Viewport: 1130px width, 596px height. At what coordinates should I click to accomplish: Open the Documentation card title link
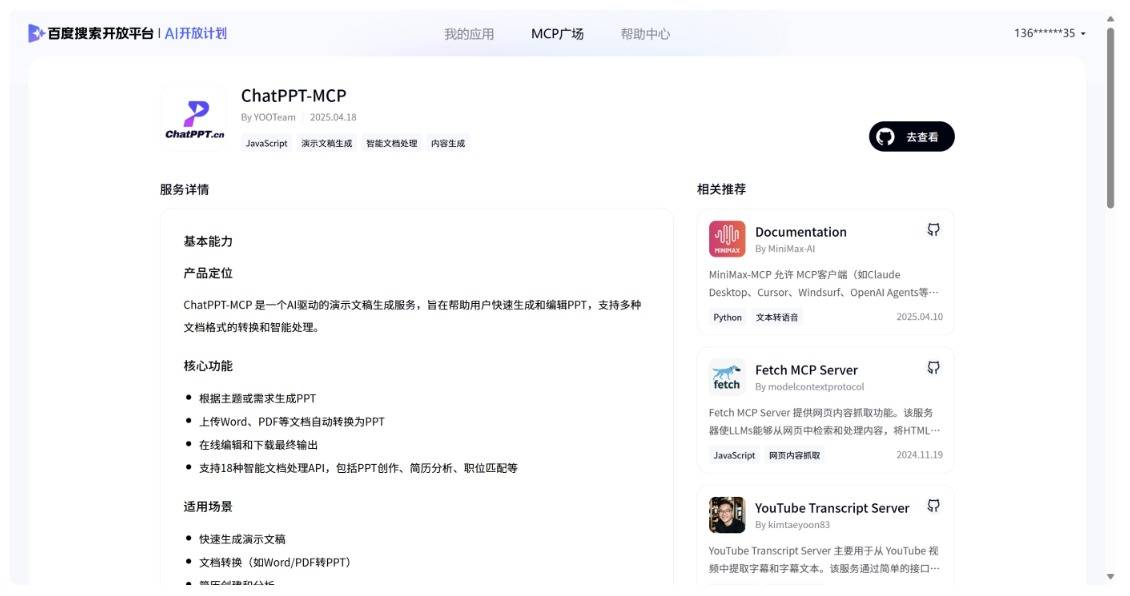(x=800, y=232)
